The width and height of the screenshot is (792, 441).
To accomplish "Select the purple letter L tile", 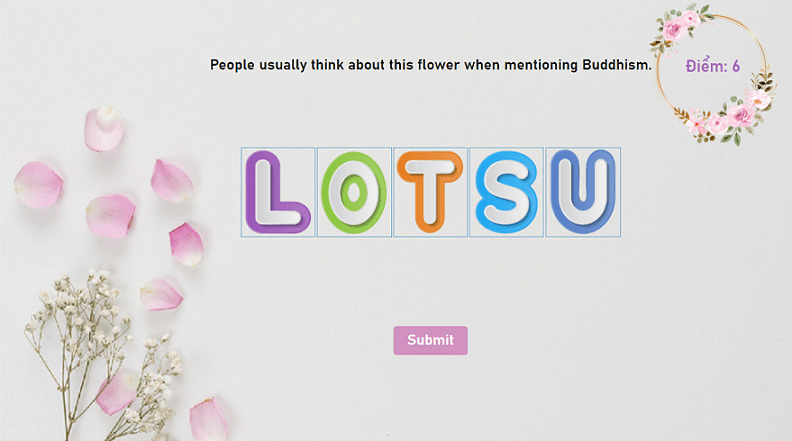I will tap(278, 192).
